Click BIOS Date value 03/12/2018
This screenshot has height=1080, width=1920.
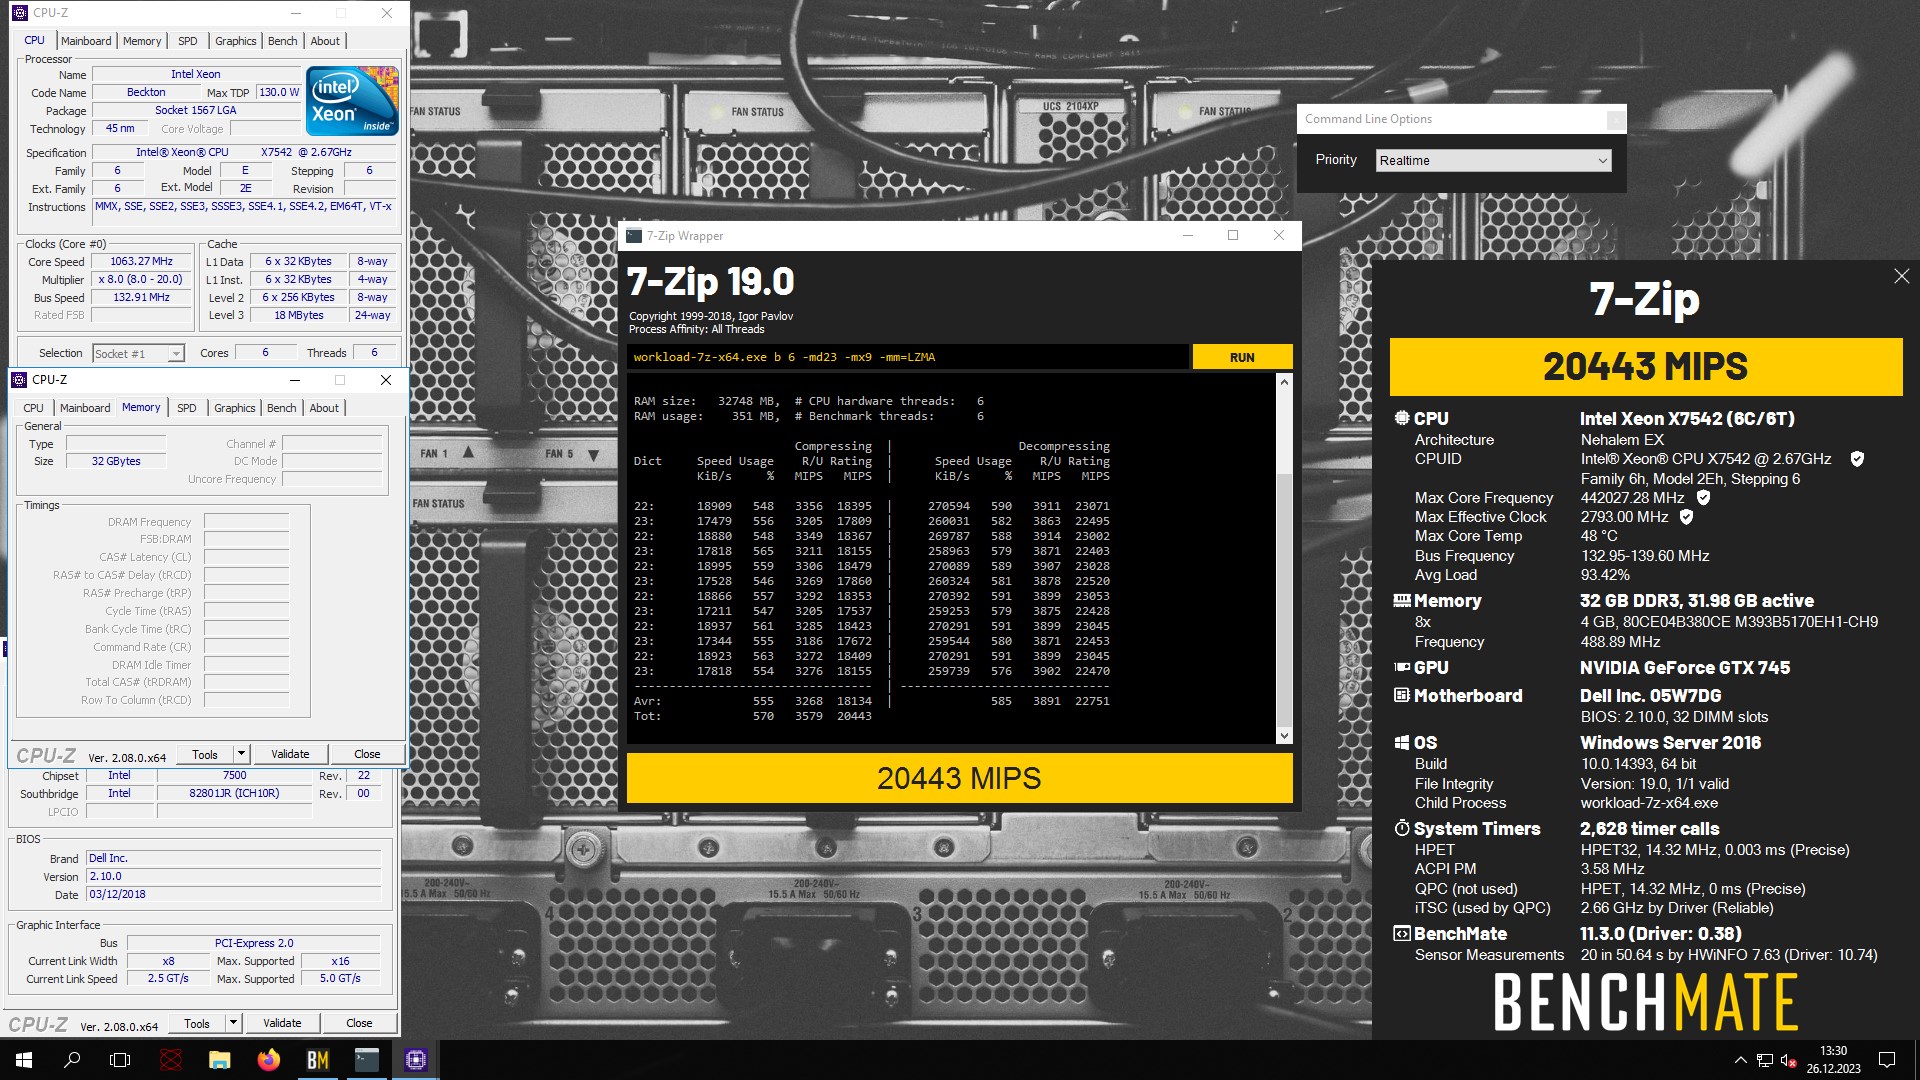click(233, 894)
